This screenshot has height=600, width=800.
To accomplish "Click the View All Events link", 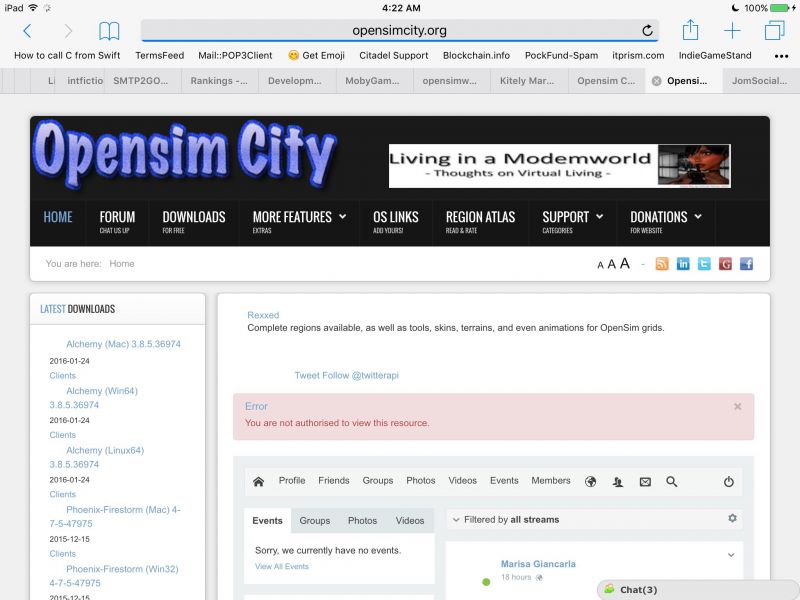I will [x=282, y=566].
